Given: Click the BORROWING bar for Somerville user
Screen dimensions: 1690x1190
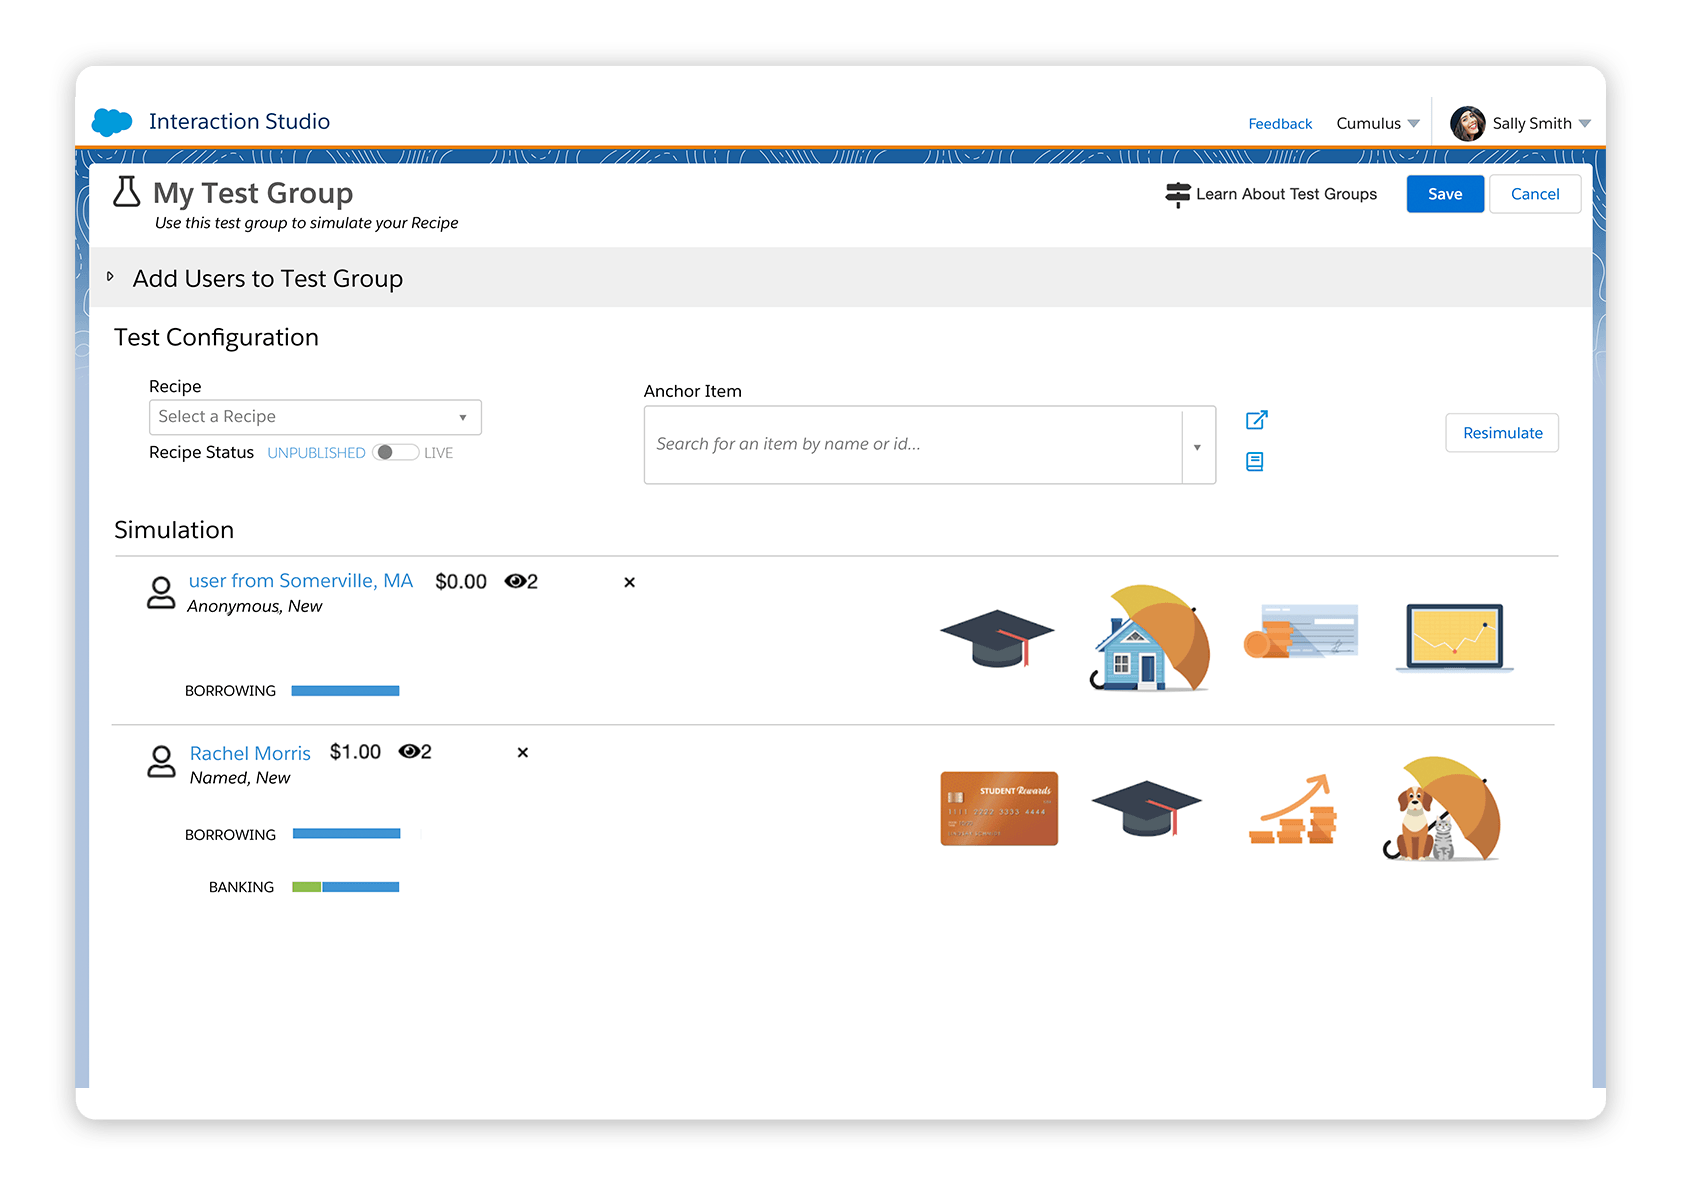Looking at the screenshot, I should click(x=345, y=691).
